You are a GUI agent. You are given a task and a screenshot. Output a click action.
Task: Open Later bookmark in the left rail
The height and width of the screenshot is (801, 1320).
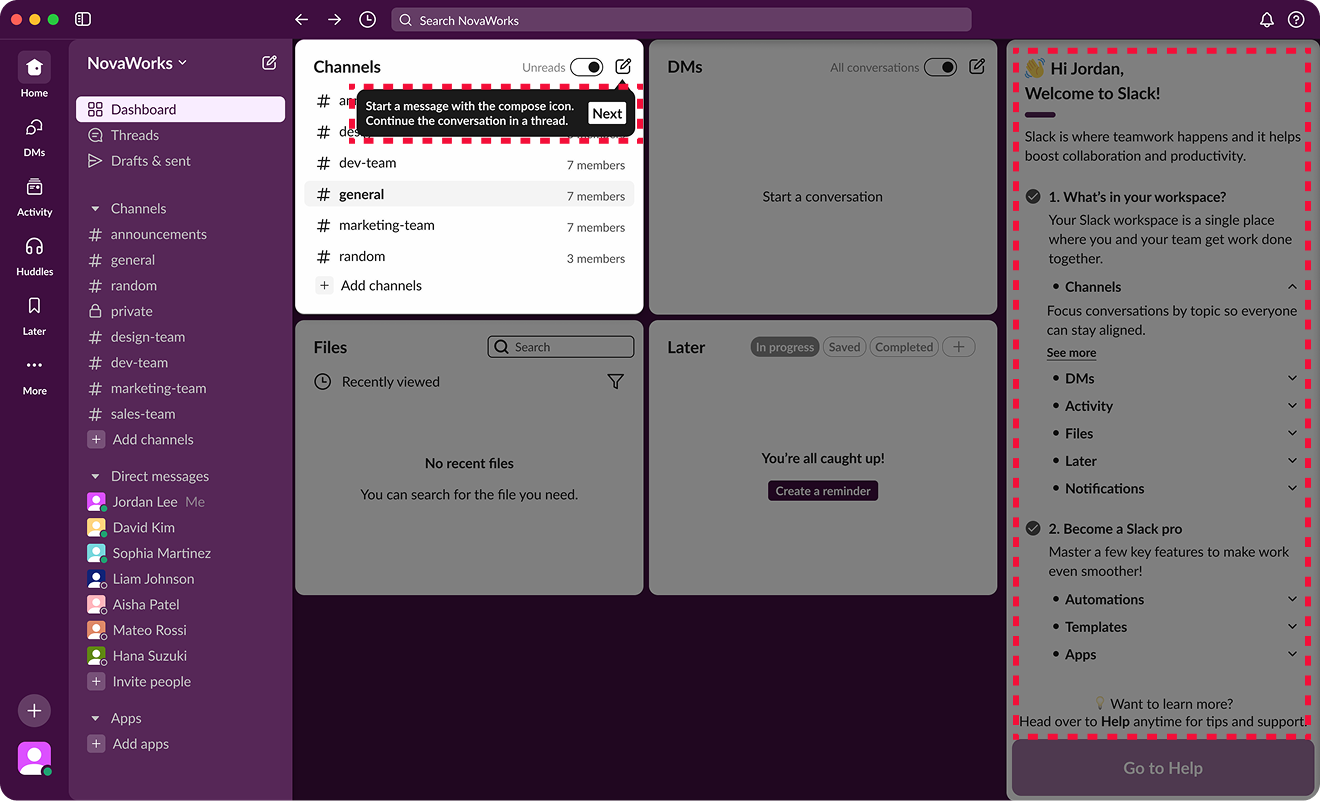34,316
